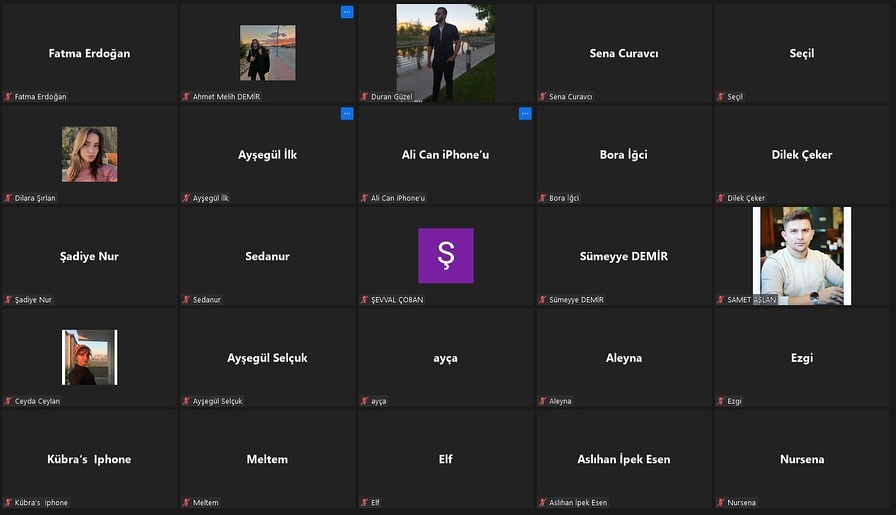Click Aslıhan İpek Esen's large name
This screenshot has height=515, width=896.
click(x=623, y=459)
